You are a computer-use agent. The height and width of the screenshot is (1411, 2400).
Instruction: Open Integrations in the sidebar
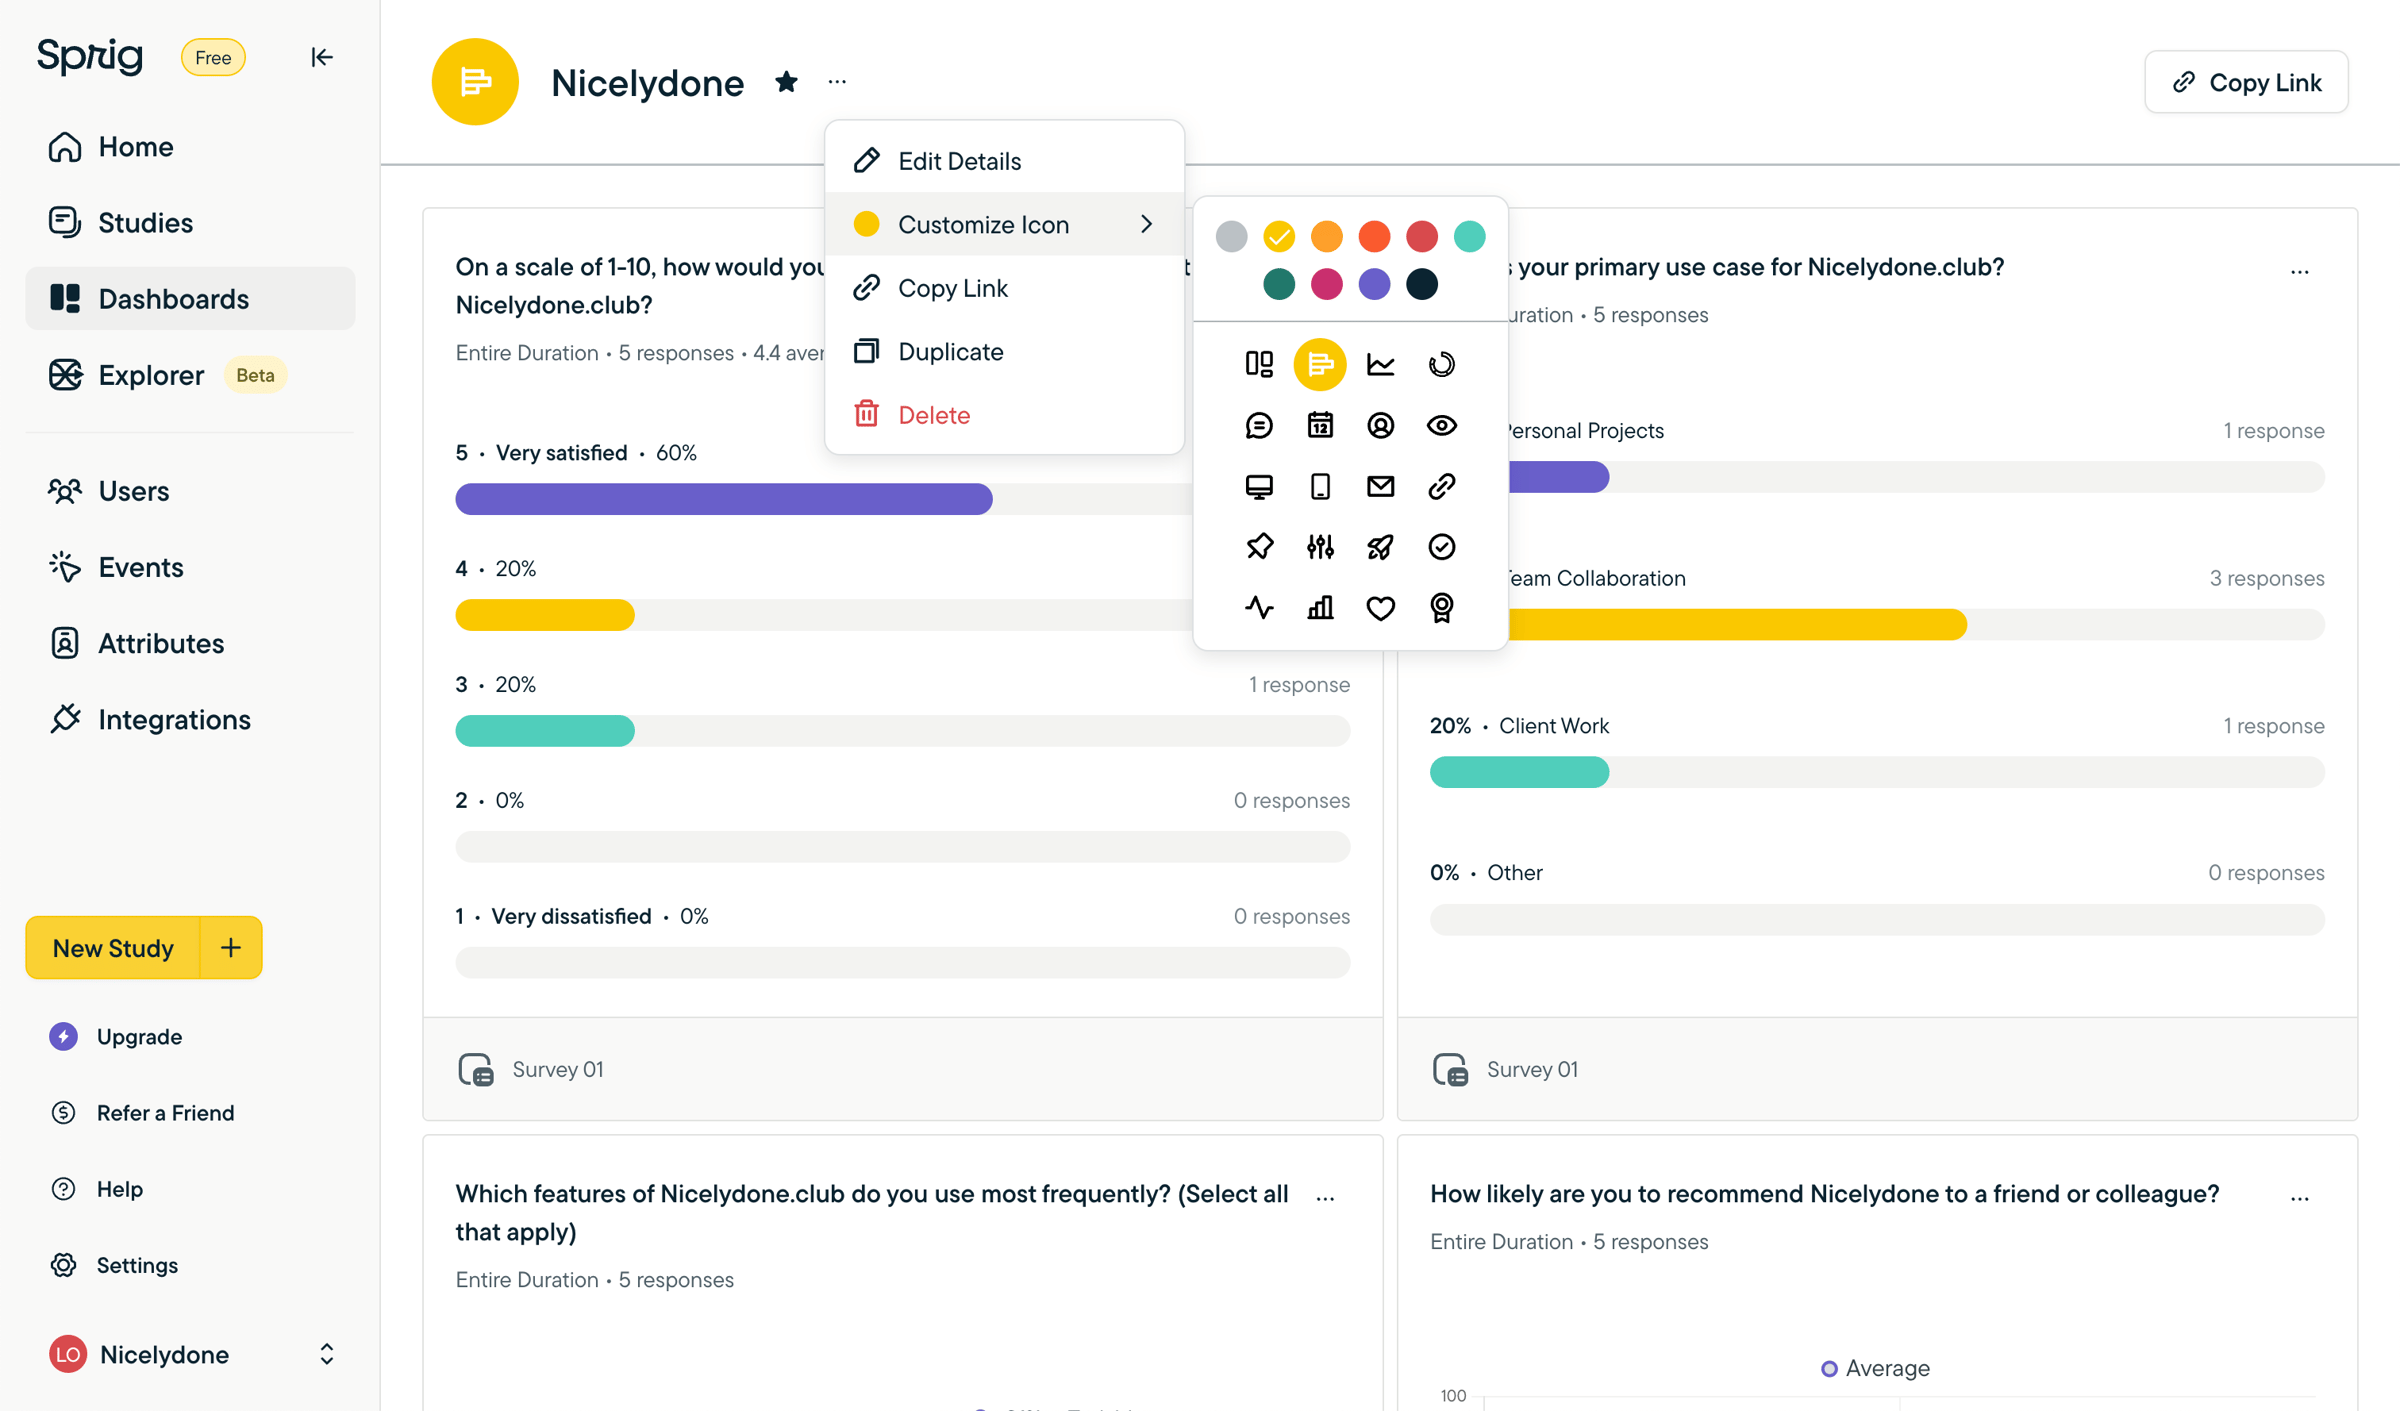point(190,719)
